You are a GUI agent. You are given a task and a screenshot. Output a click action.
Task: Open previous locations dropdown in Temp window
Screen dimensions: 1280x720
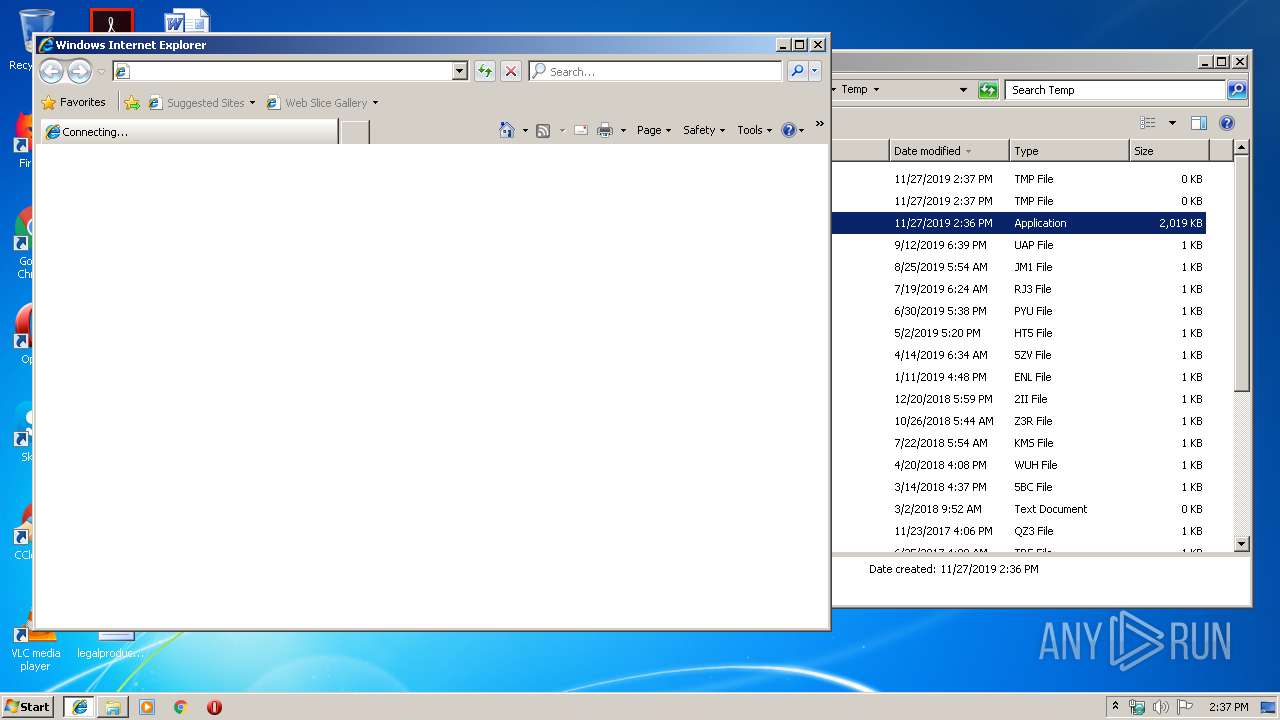[963, 90]
